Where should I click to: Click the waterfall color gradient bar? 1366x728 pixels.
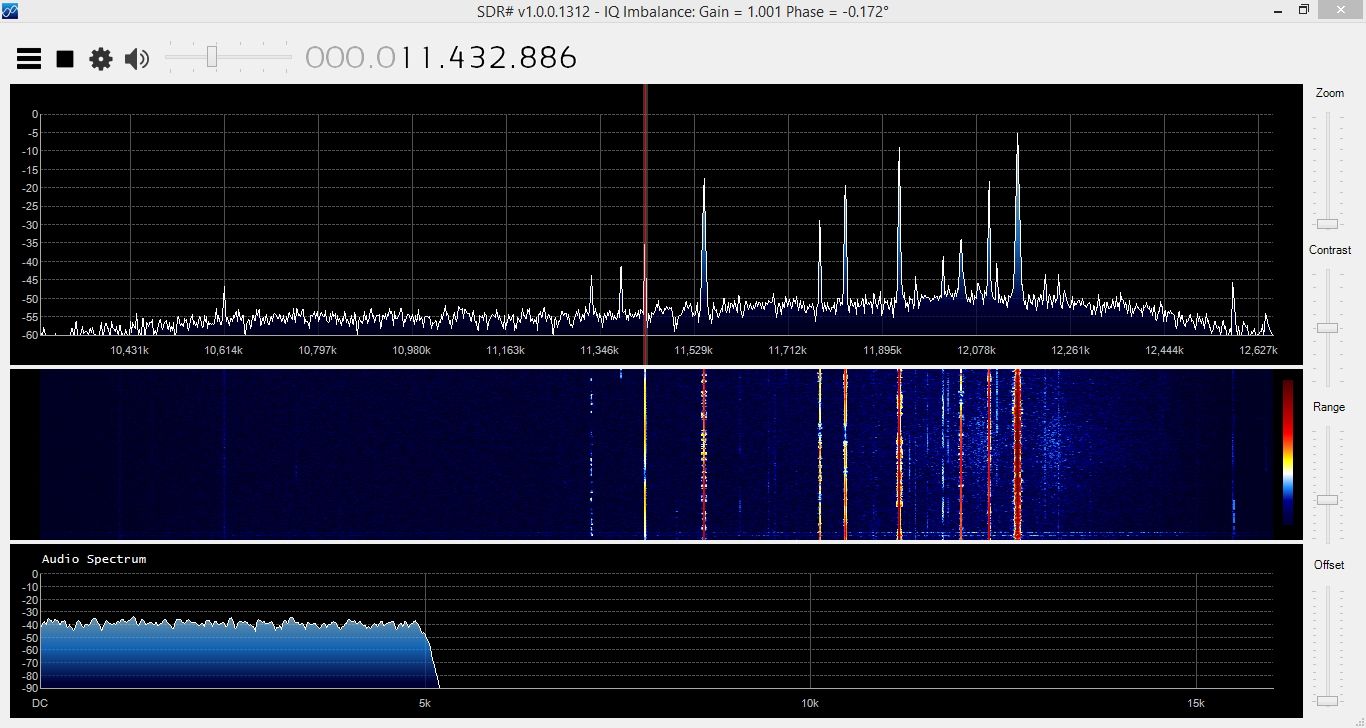[x=1287, y=452]
